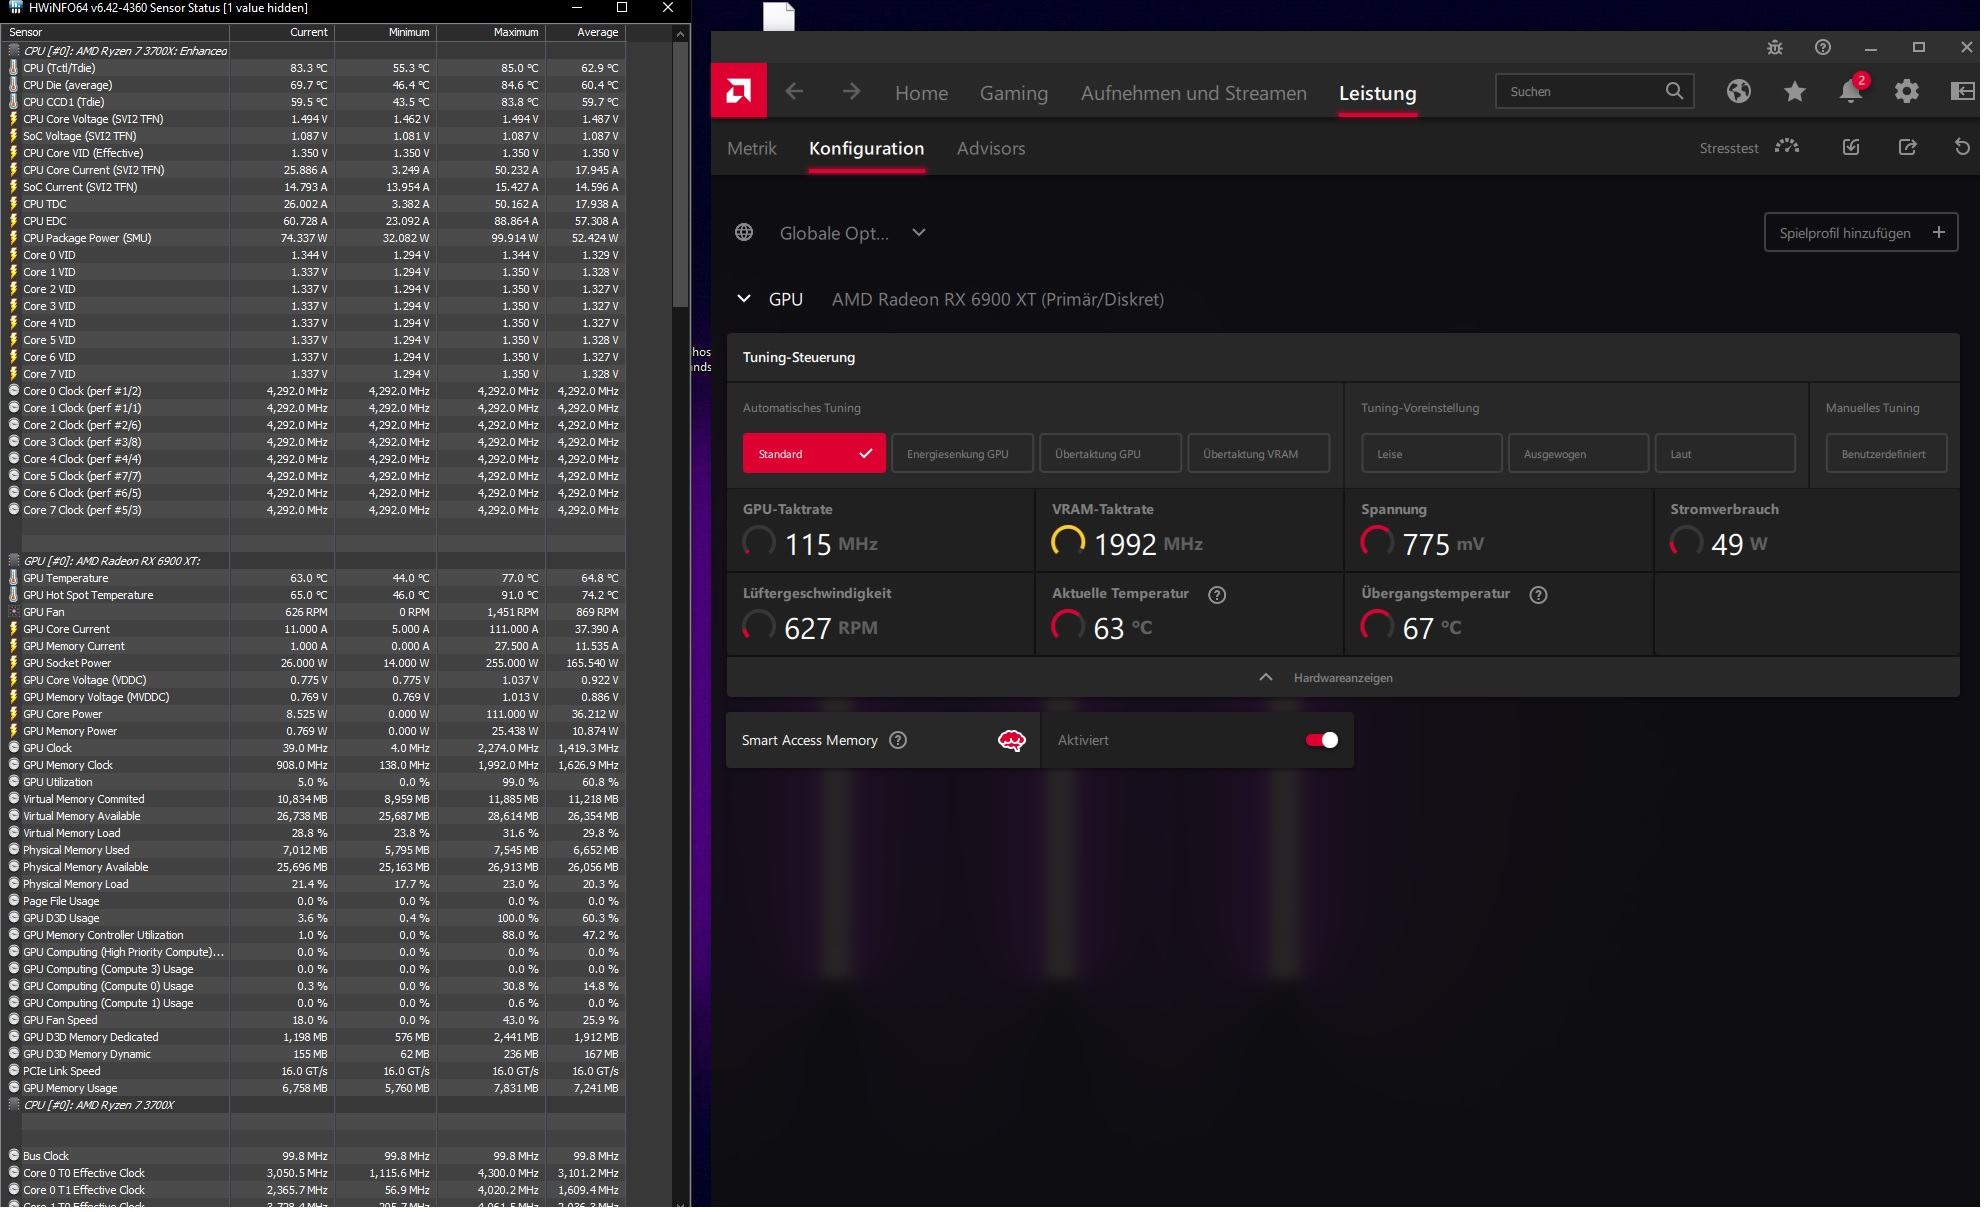The width and height of the screenshot is (1985, 1212).
Task: Click the desktop file icon above Radeon window
Action: pos(781,15)
